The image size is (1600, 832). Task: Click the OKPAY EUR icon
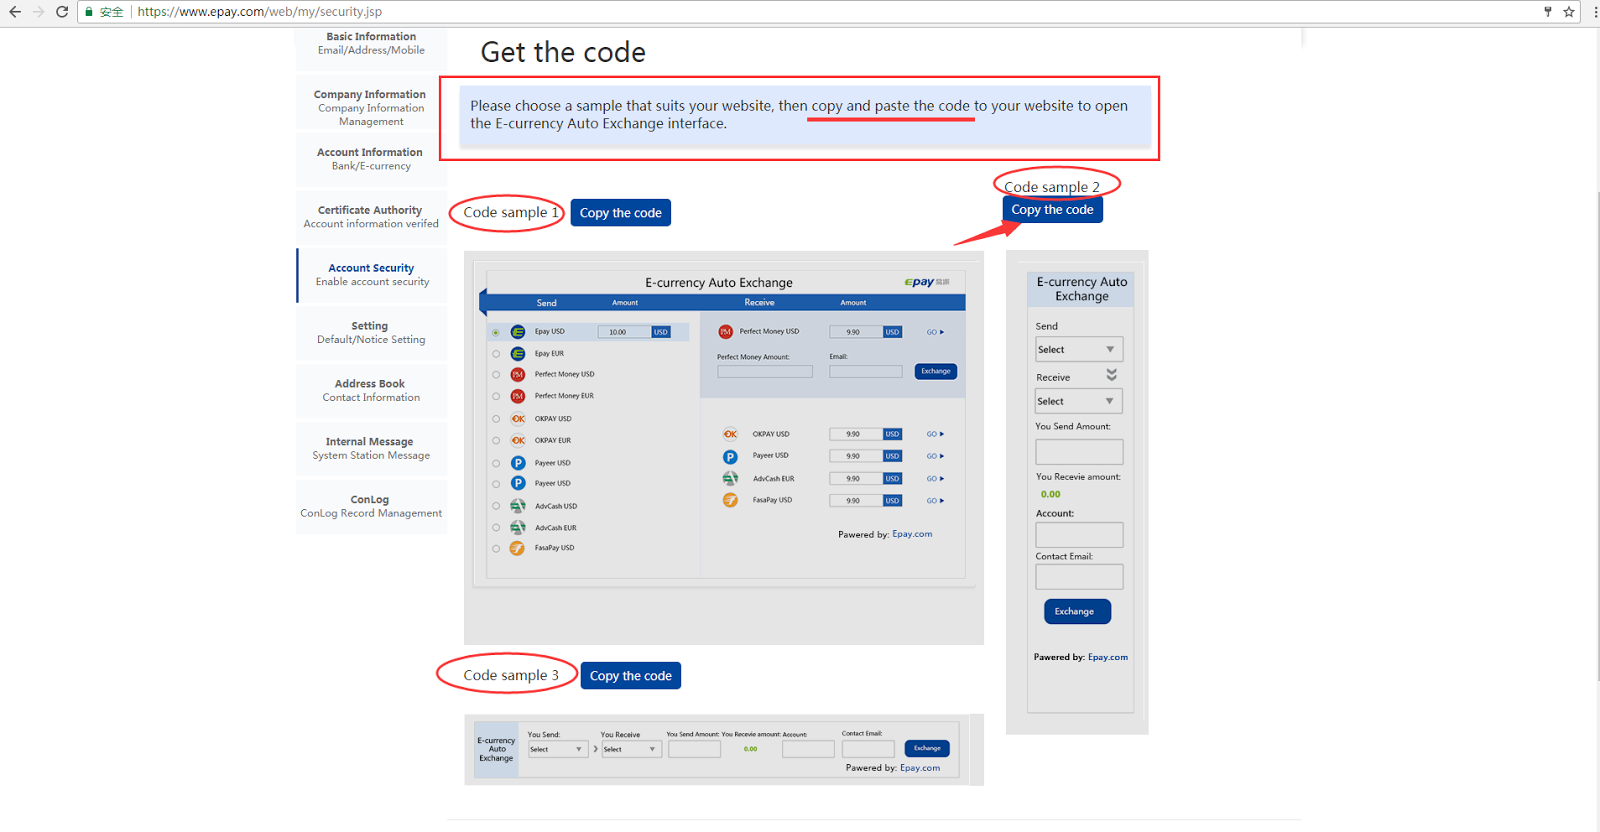click(x=518, y=441)
